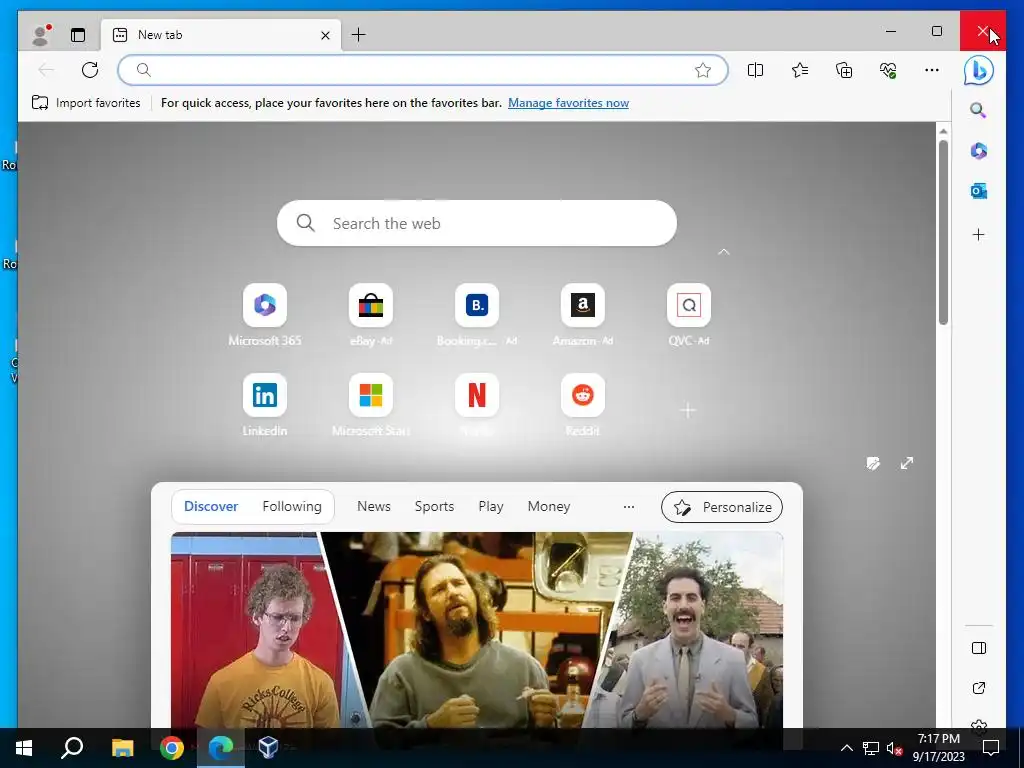Launch Chrome from taskbar
This screenshot has width=1024, height=768.
[x=172, y=748]
